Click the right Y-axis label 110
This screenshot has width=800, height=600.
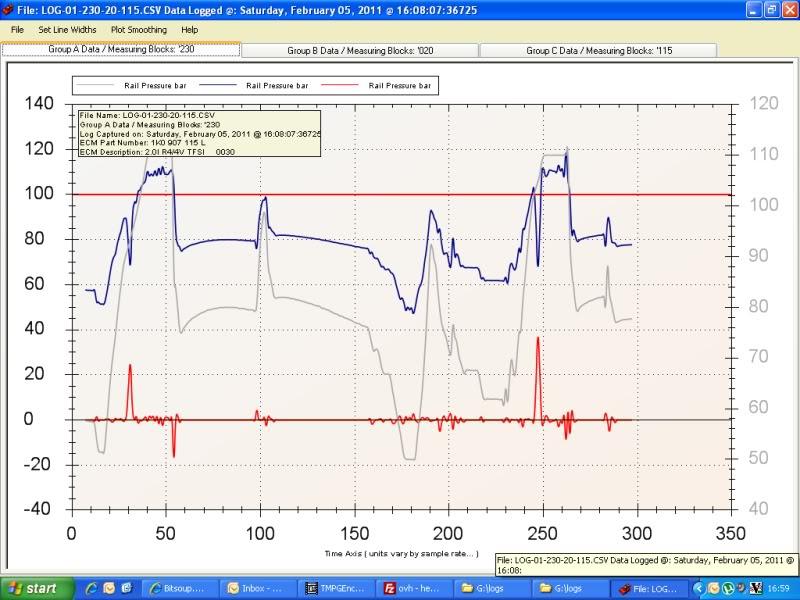[x=764, y=154]
